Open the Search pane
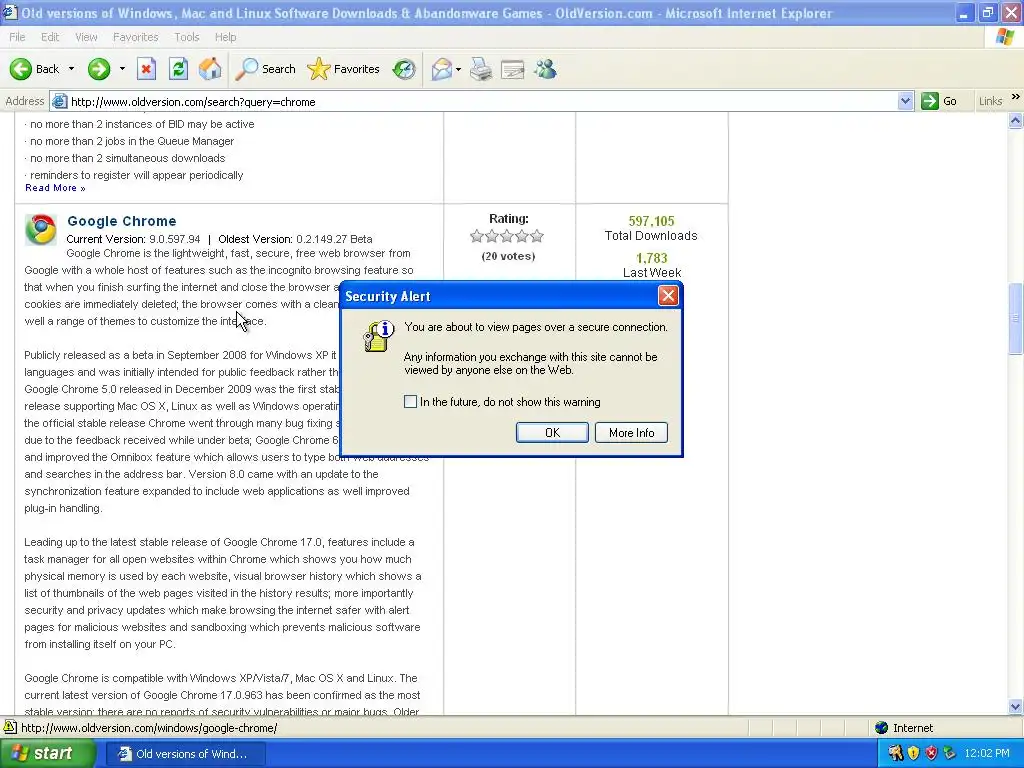Screen dimensions: 1024x768 [x=265, y=69]
